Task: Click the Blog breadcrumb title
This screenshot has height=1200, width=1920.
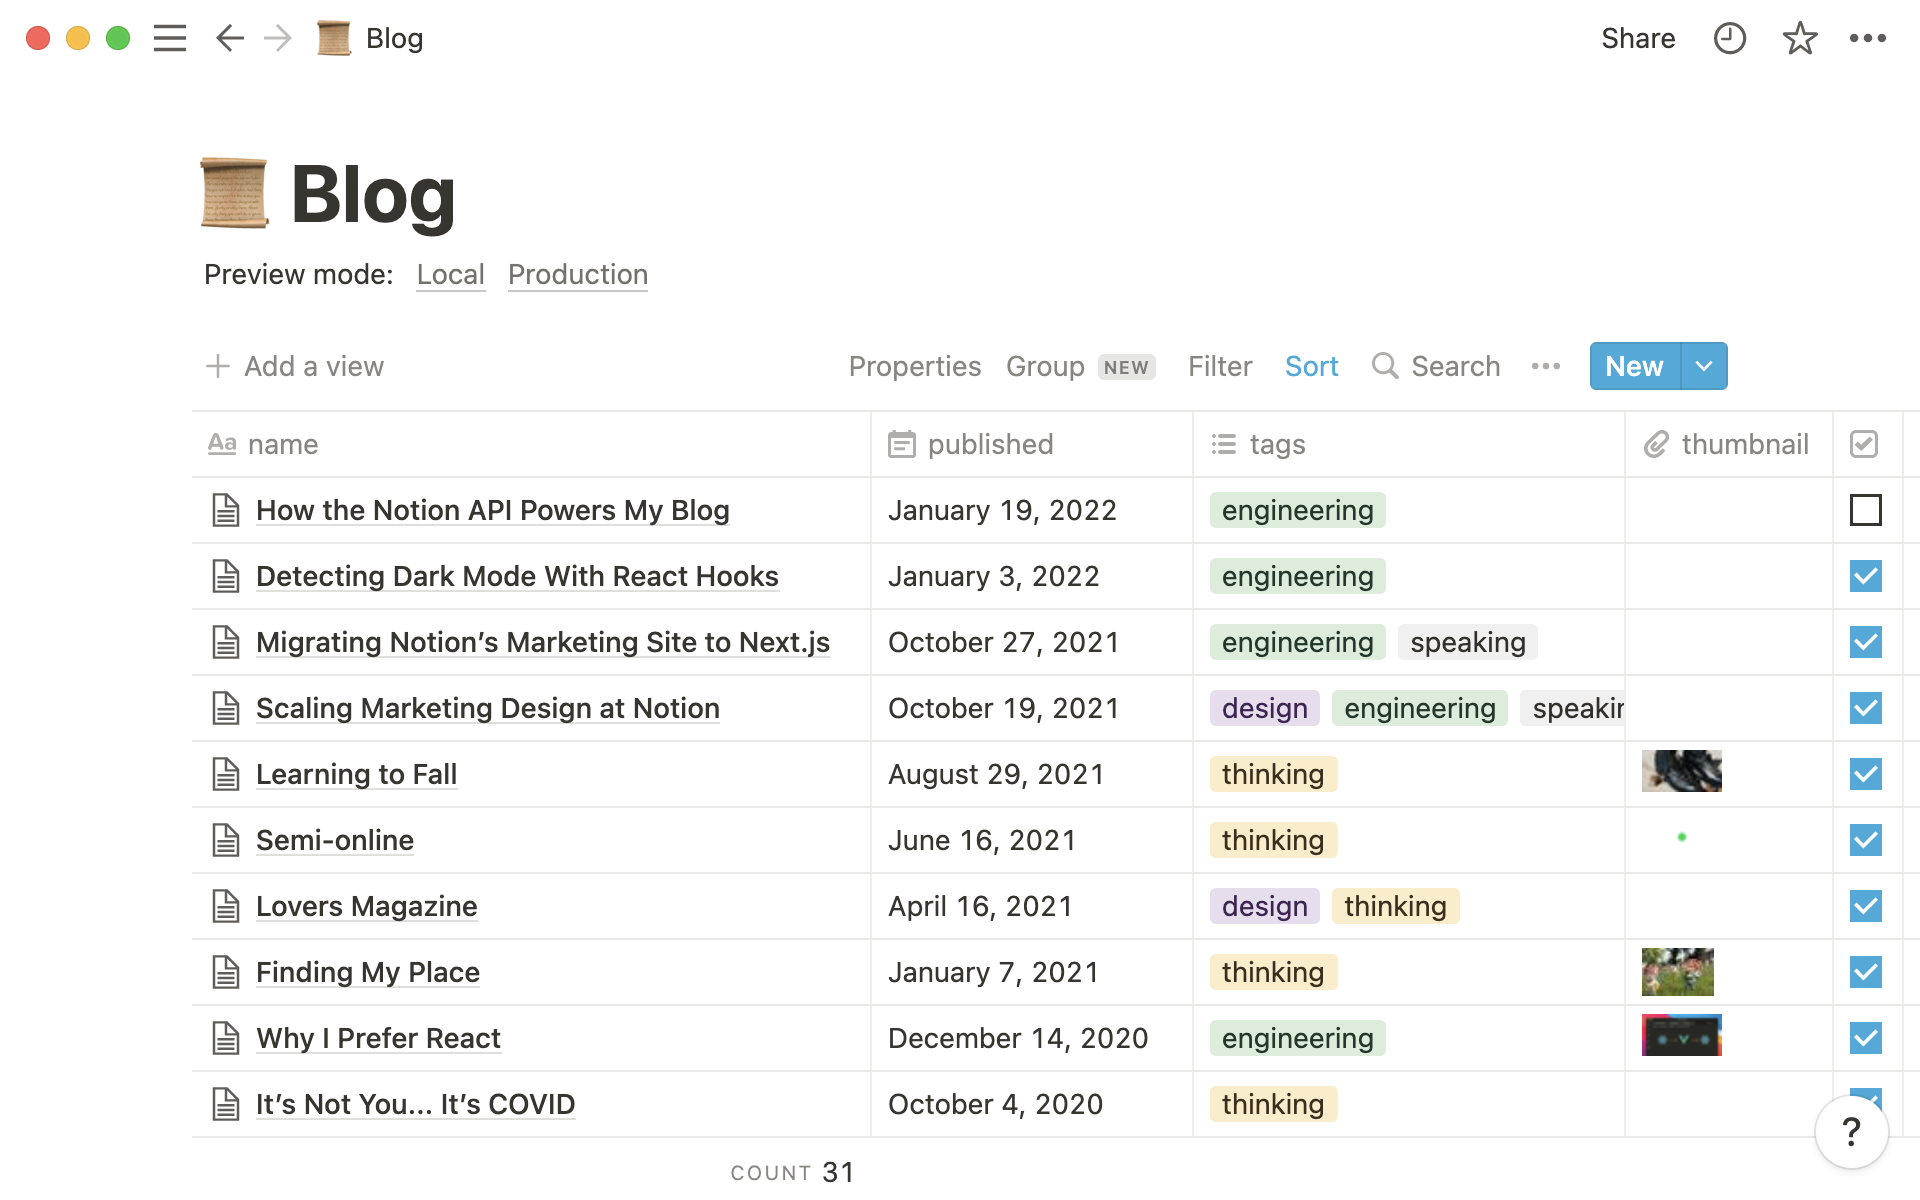Action: click(x=395, y=38)
